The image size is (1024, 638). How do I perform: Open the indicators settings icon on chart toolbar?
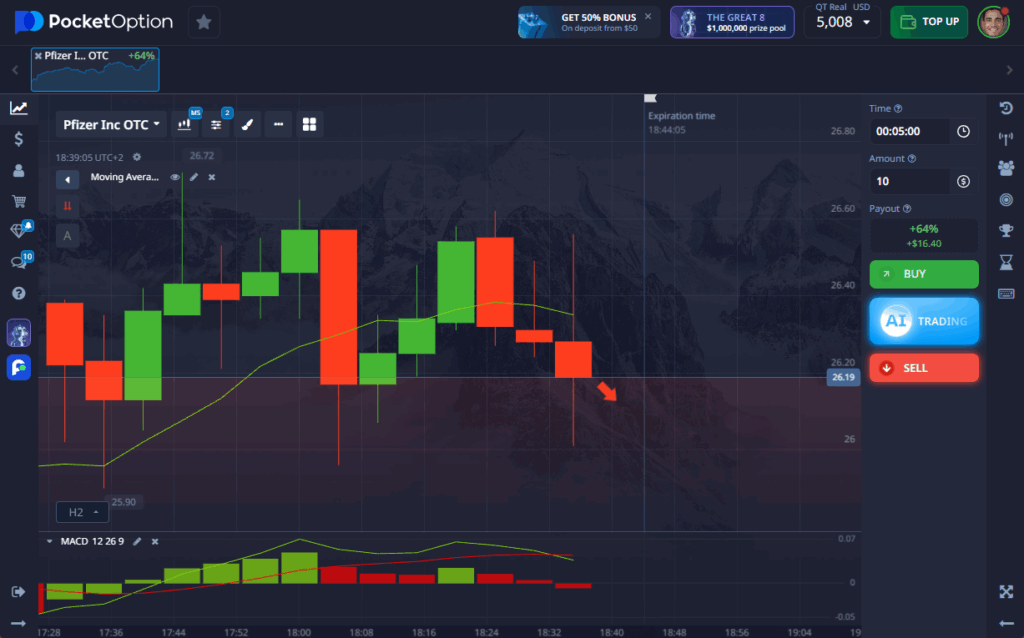tap(216, 124)
